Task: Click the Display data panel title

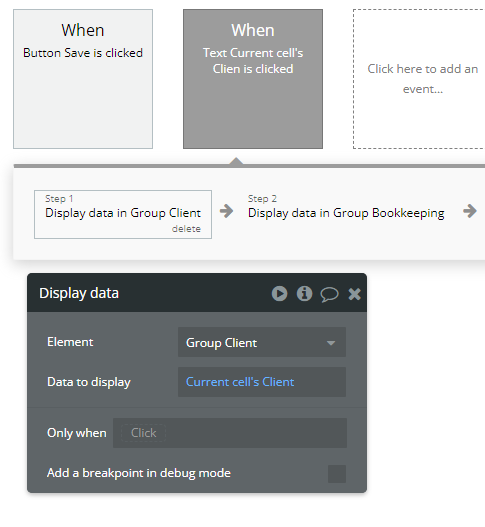Action: coord(79,293)
